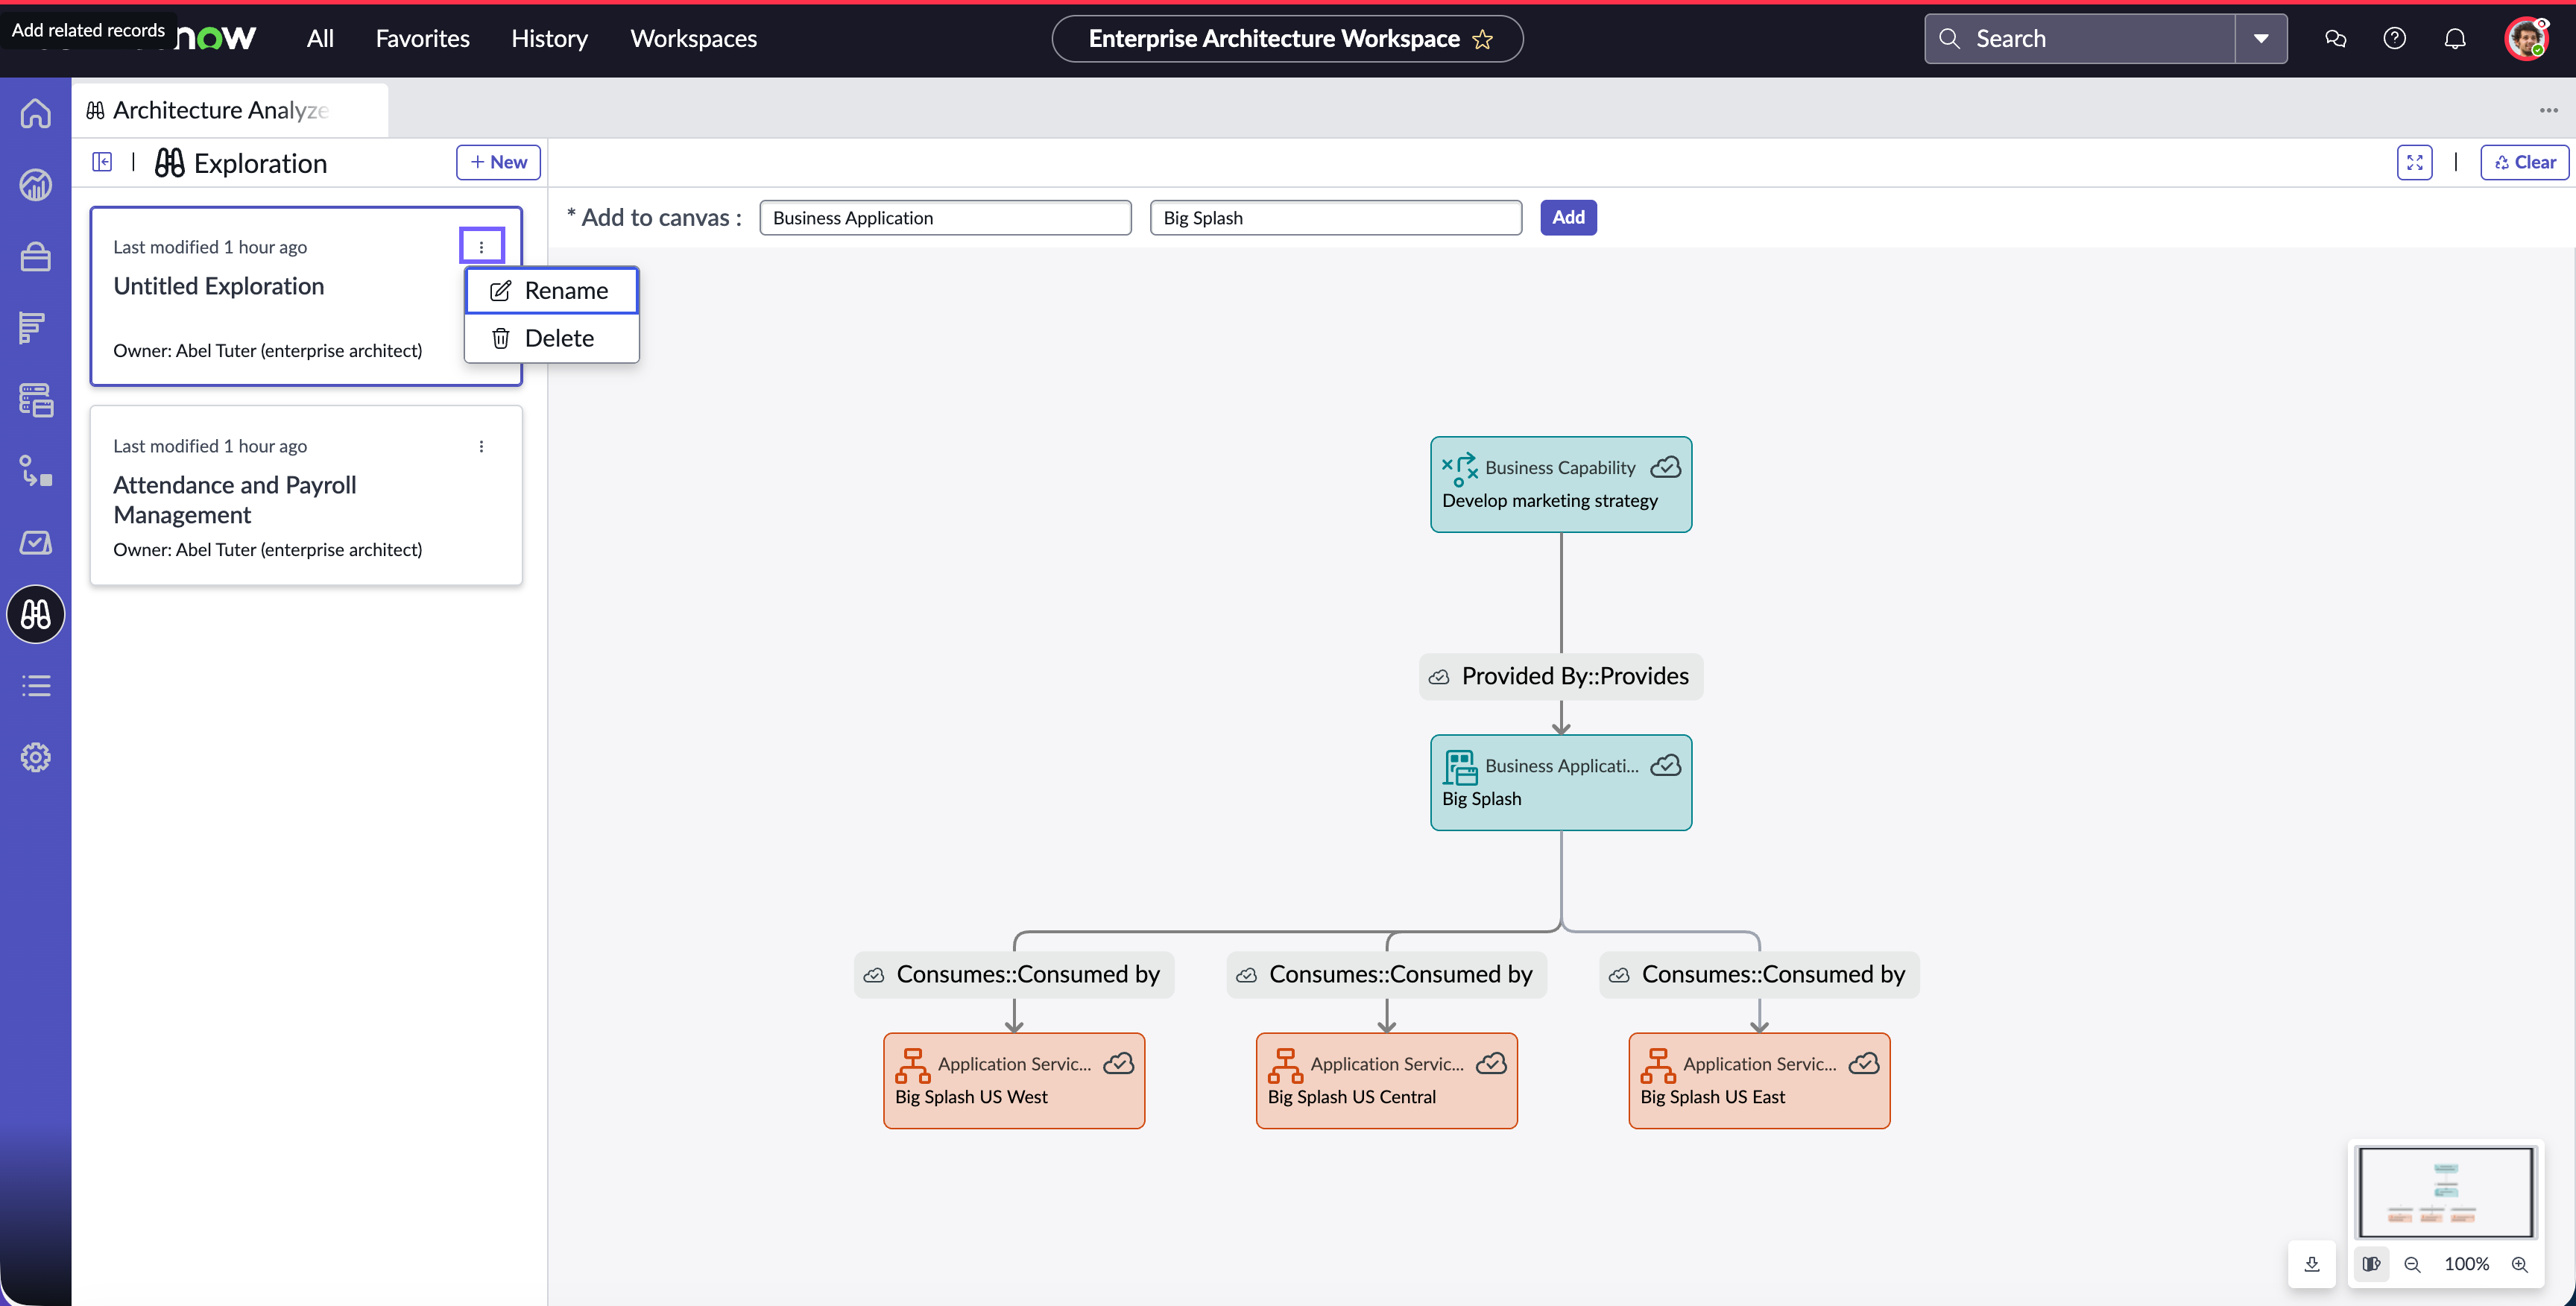Open the dashboard gauge sidebar icon
The height and width of the screenshot is (1306, 2576).
[36, 185]
